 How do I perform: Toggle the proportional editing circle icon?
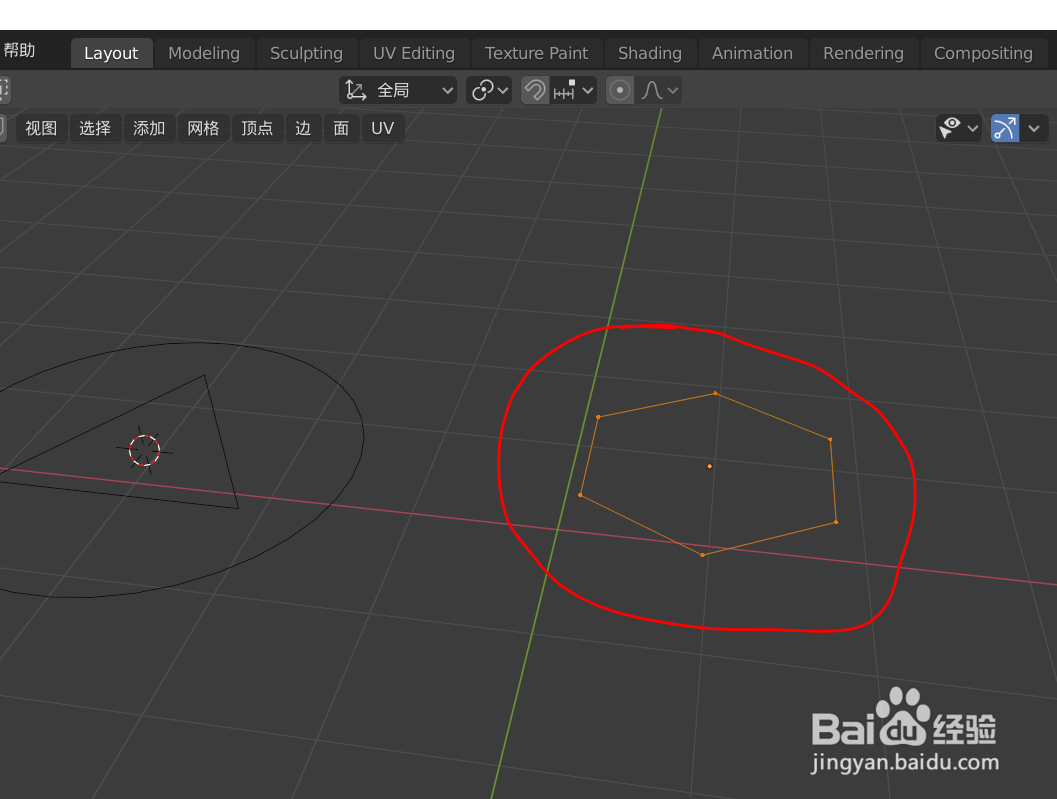point(620,90)
